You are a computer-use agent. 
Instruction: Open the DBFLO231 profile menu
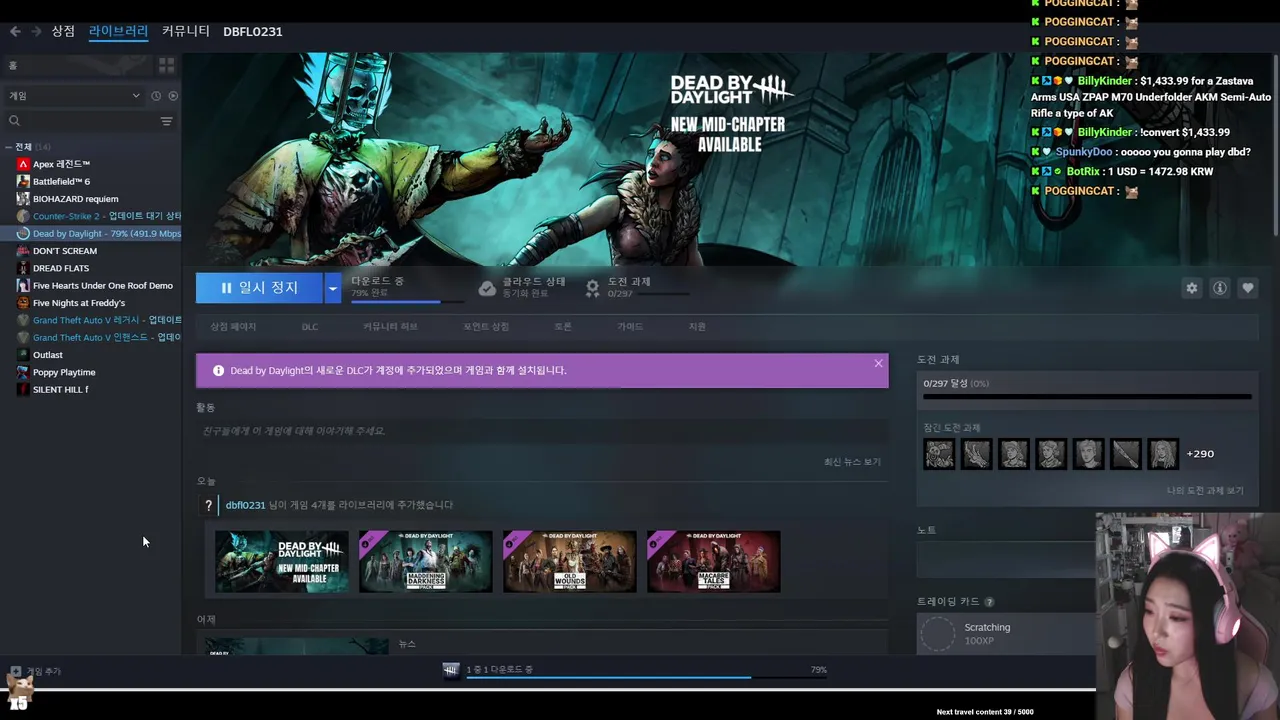click(252, 32)
